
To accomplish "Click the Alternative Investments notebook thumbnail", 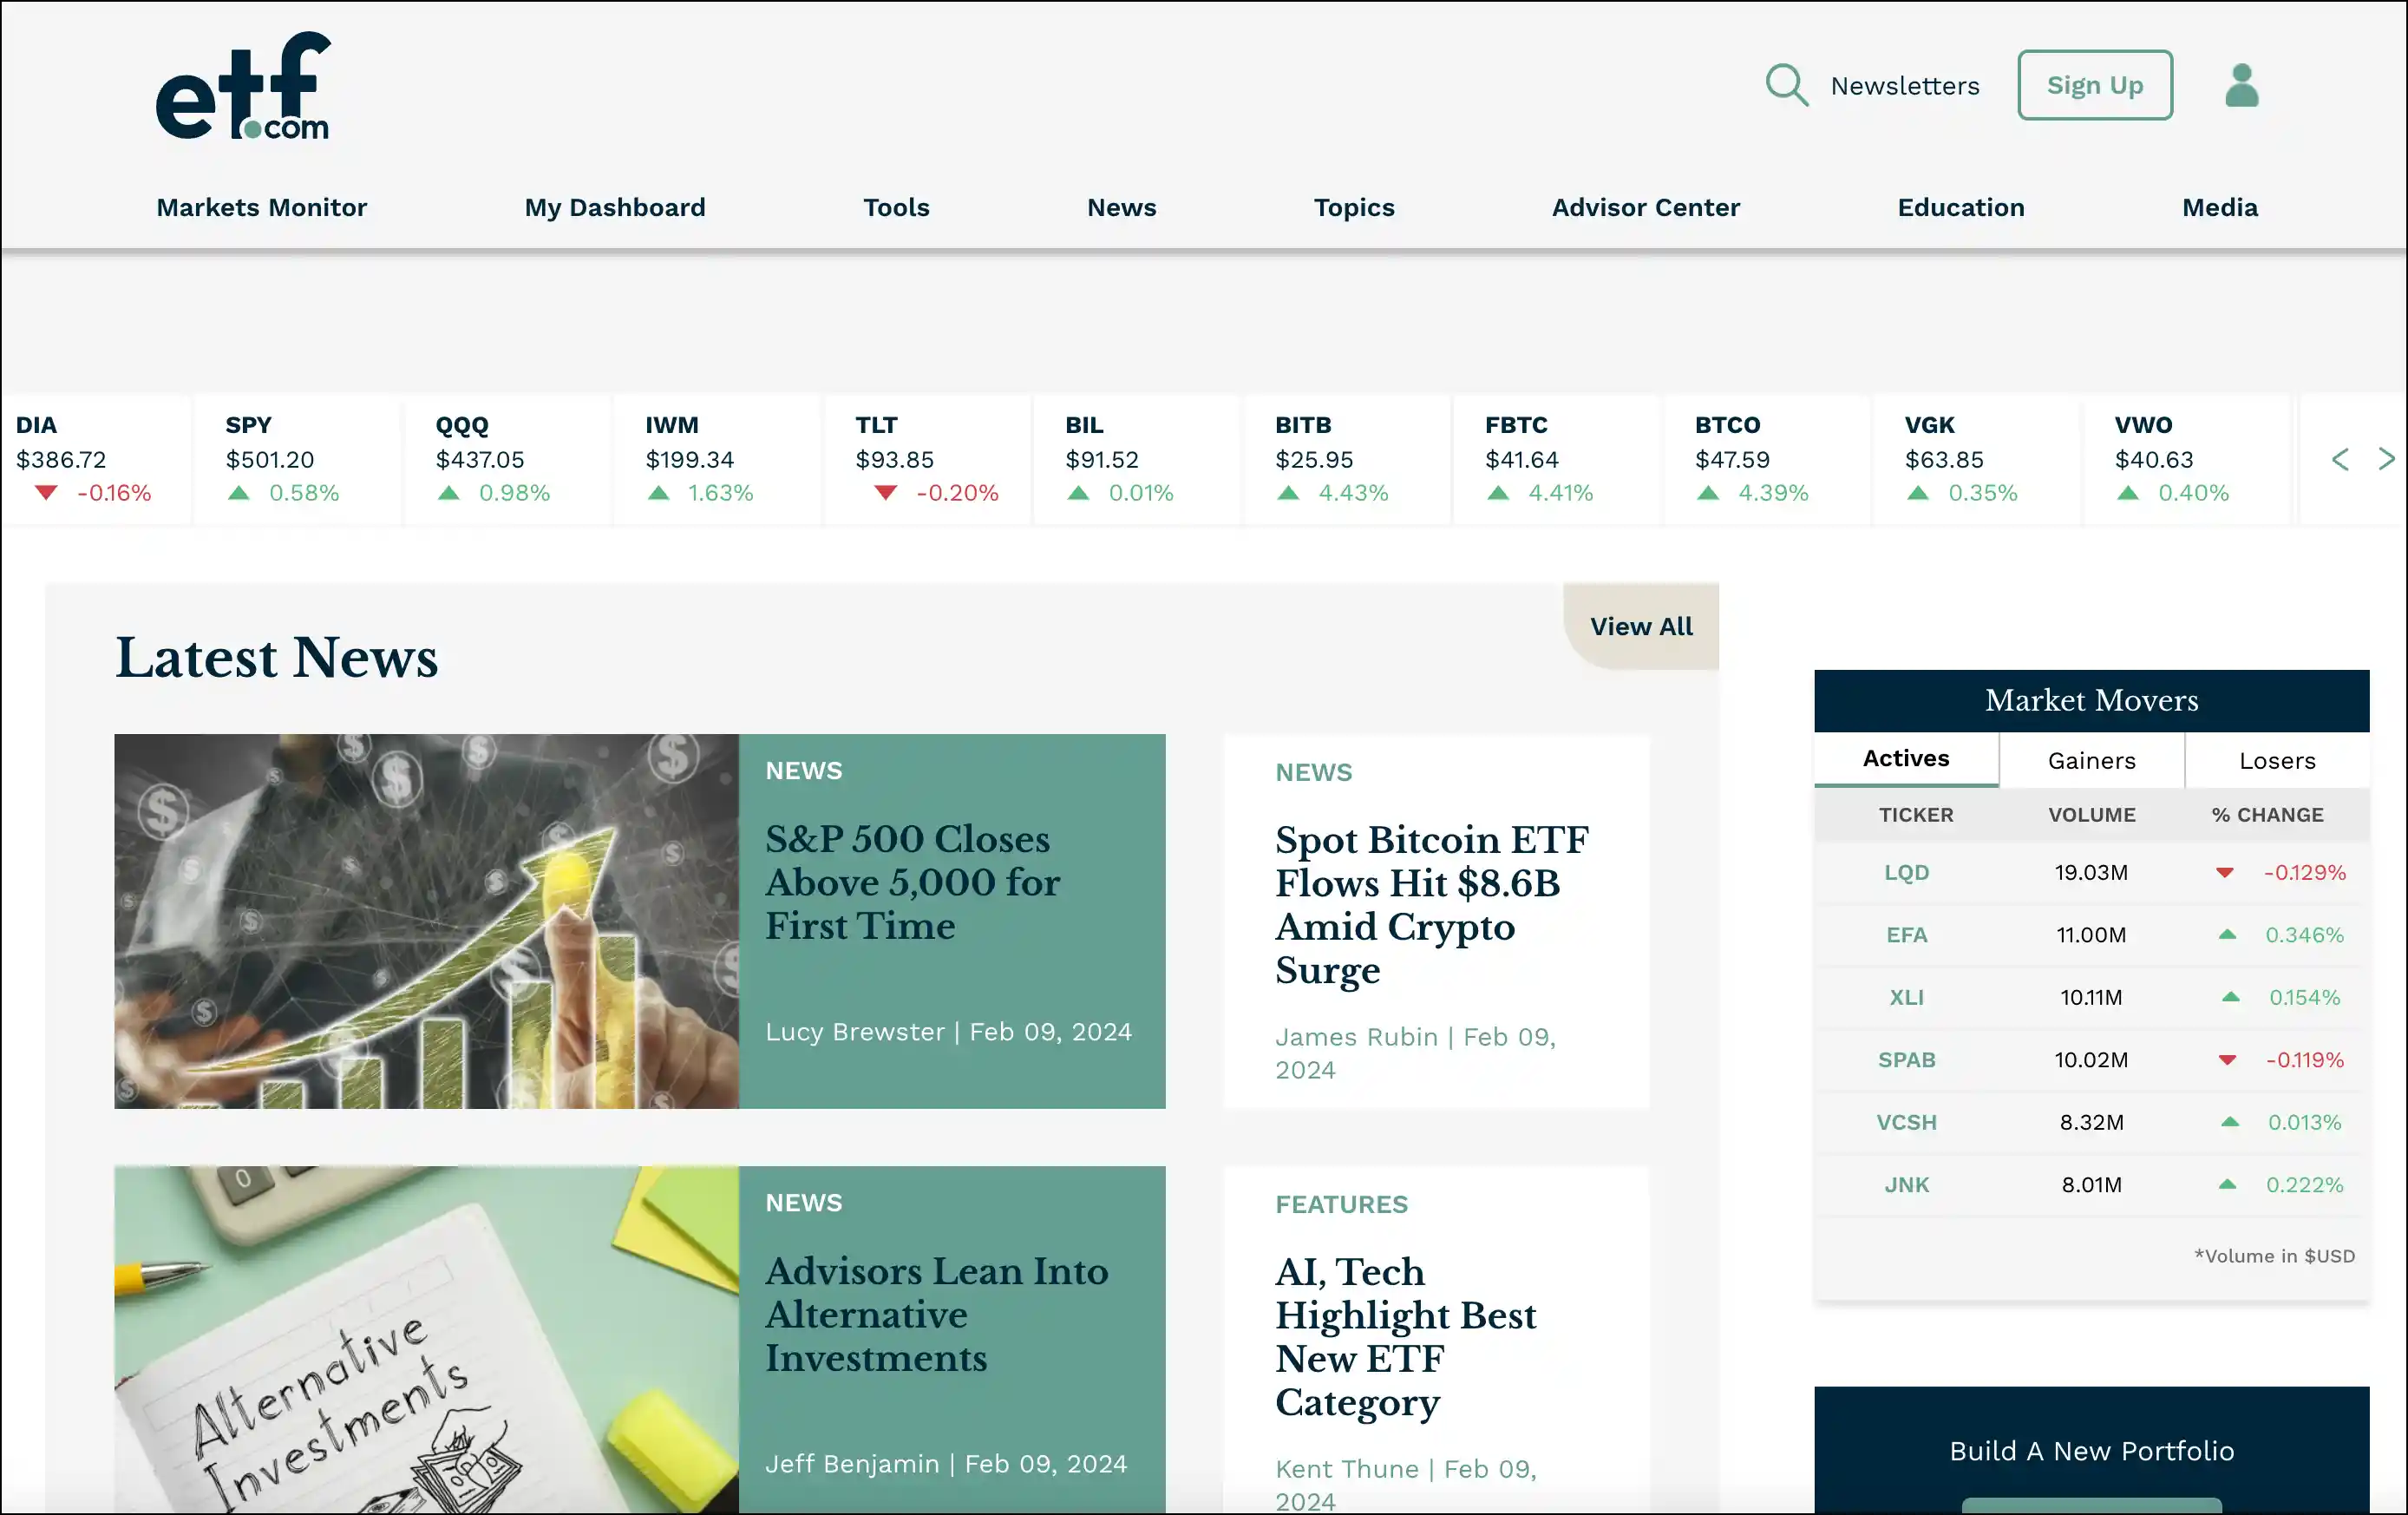I will (x=426, y=1340).
